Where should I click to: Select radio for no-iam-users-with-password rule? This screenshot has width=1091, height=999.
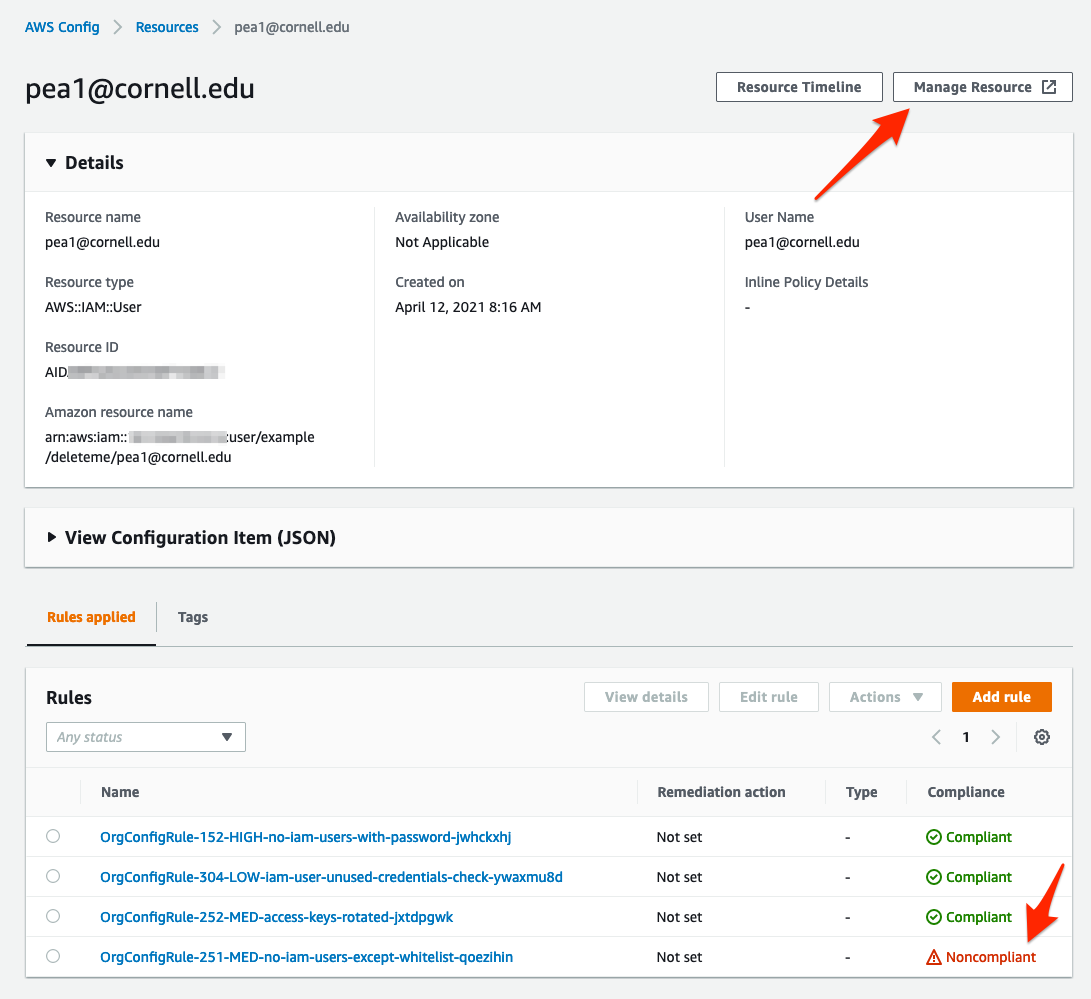(53, 836)
